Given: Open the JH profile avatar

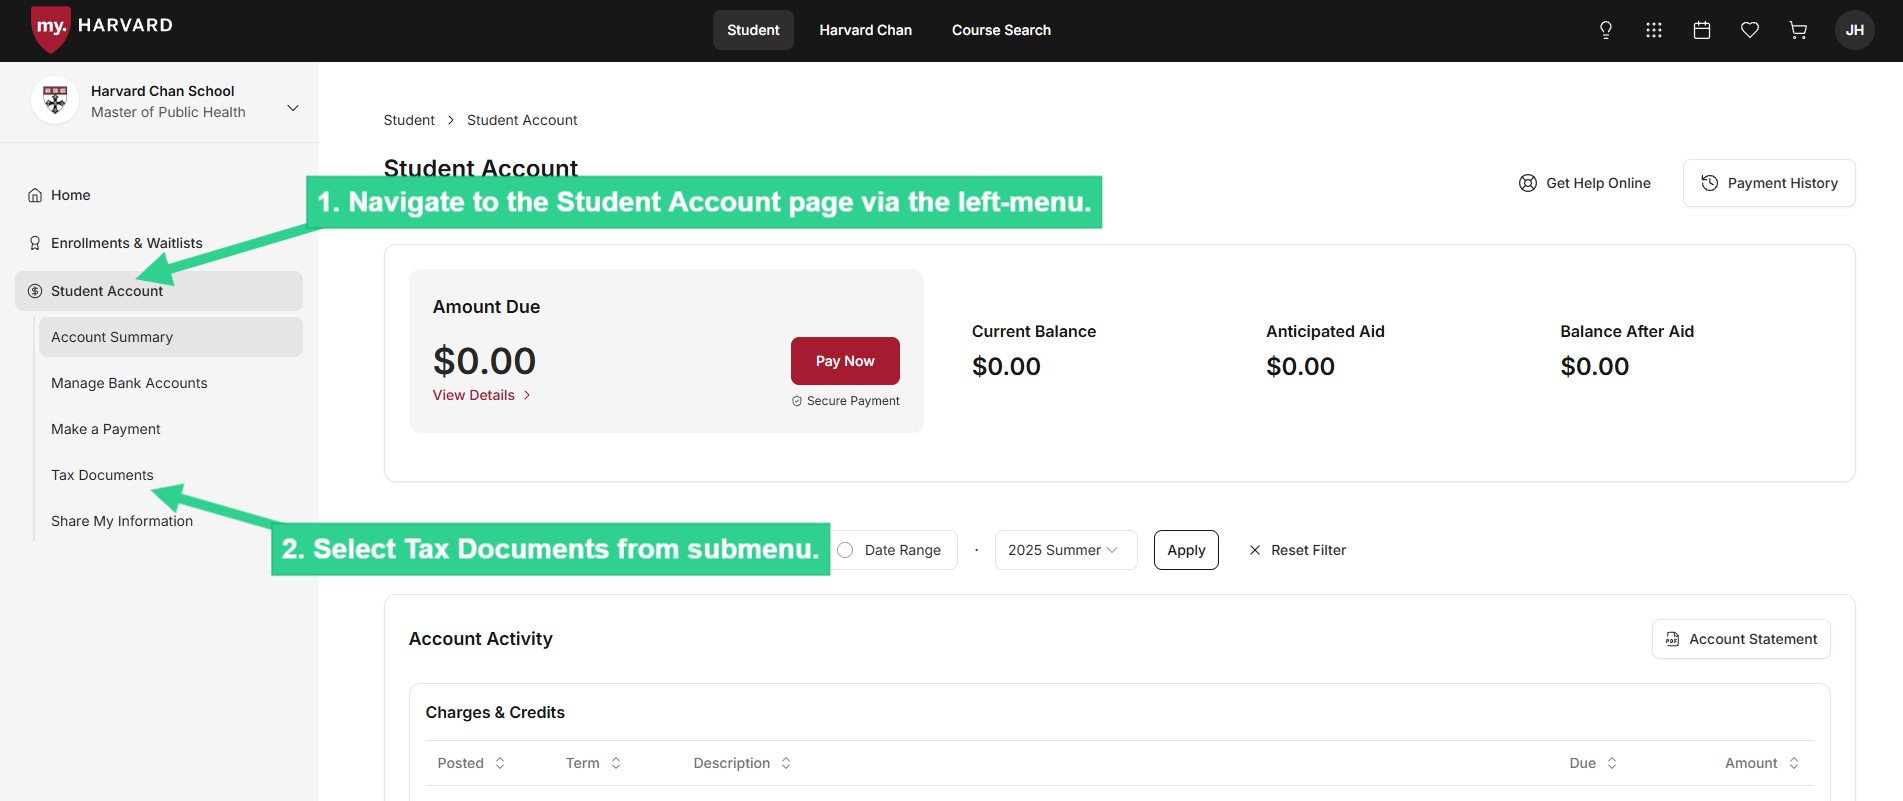Looking at the screenshot, I should pos(1855,30).
